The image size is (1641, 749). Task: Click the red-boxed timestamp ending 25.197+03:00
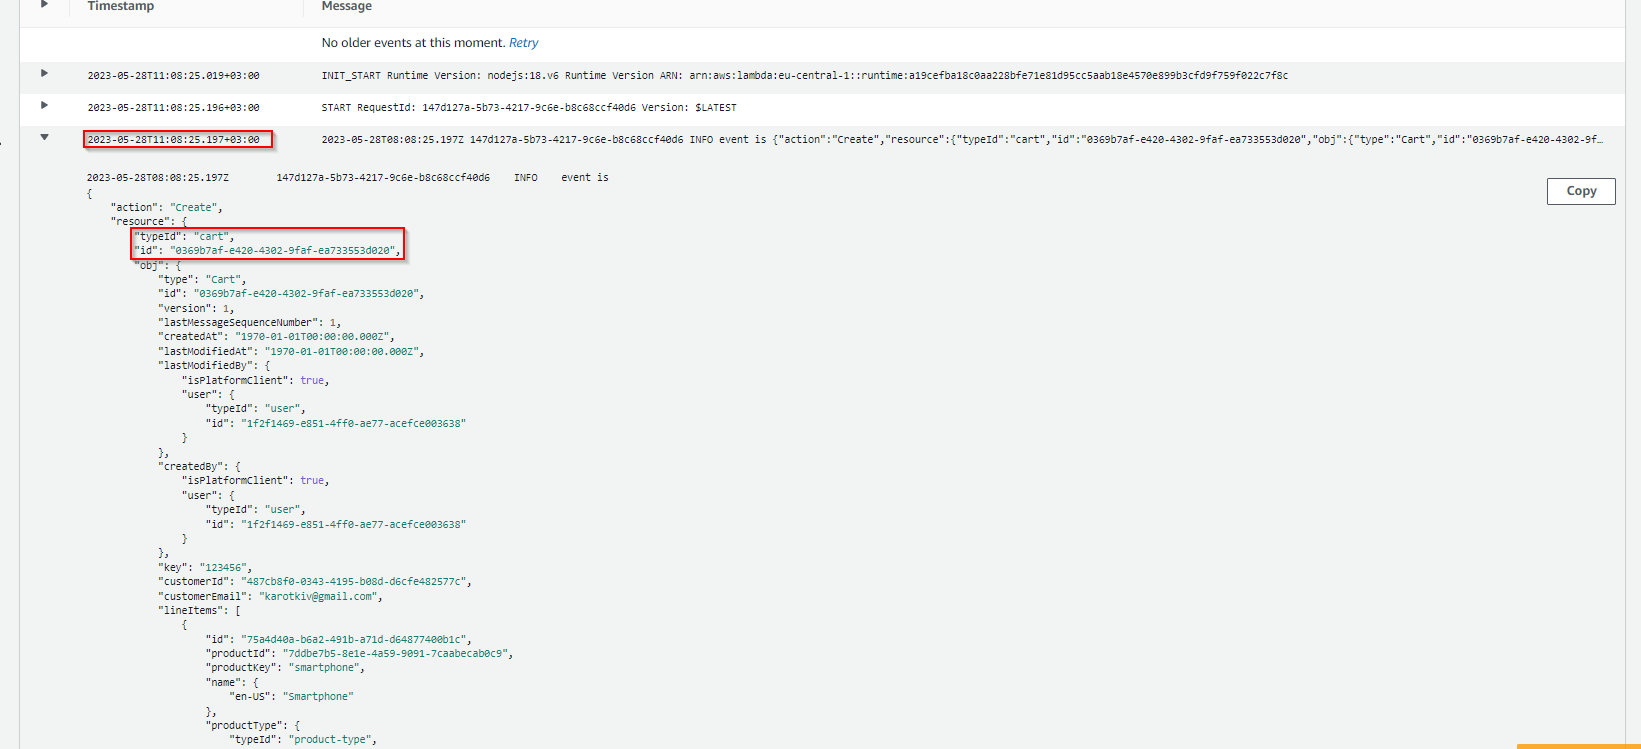pos(173,140)
